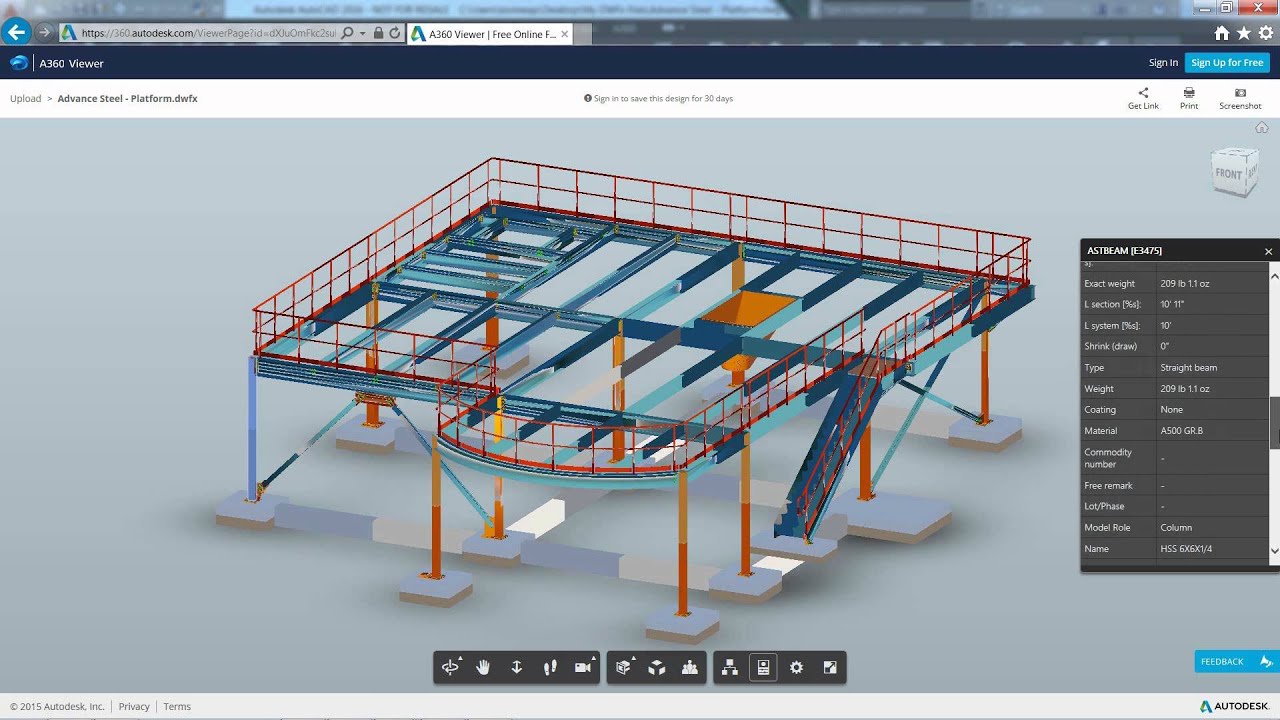Screen dimensions: 1280x720
Task: Click browser Home icon
Action: click(1221, 33)
